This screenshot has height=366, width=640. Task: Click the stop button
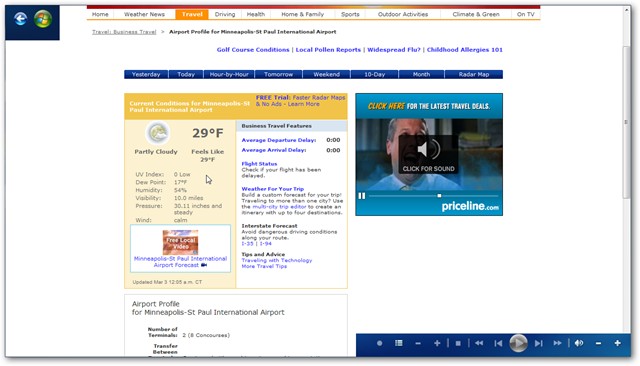tap(458, 344)
